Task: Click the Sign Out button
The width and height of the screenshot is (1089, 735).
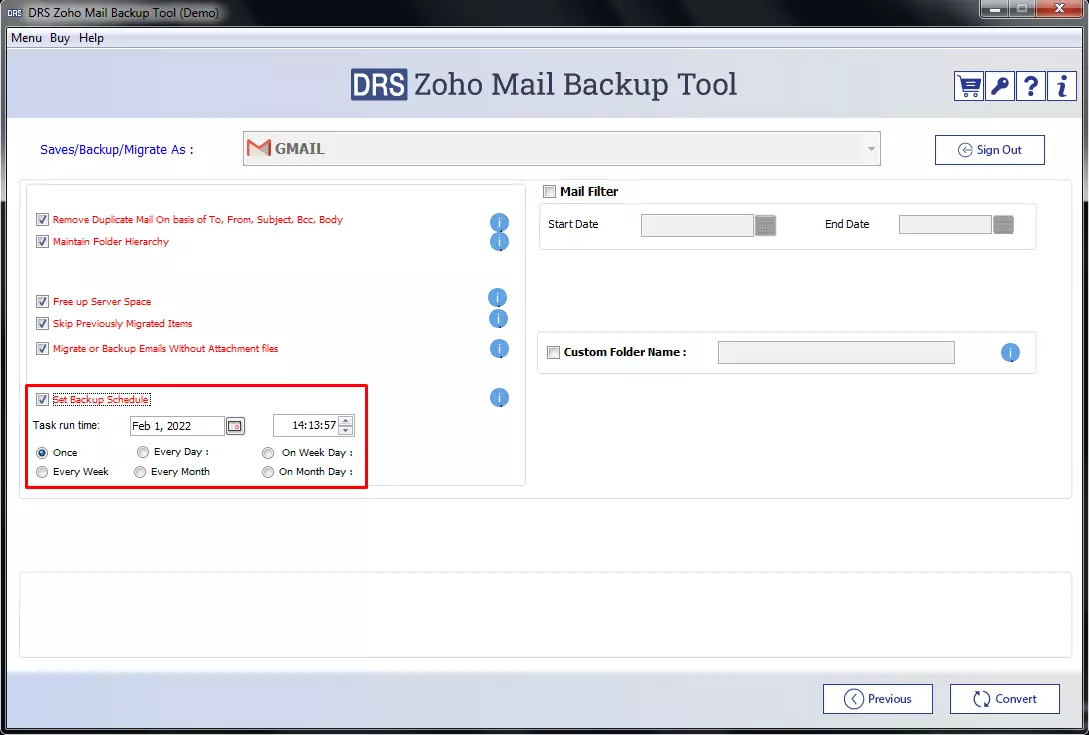Action: click(x=990, y=150)
